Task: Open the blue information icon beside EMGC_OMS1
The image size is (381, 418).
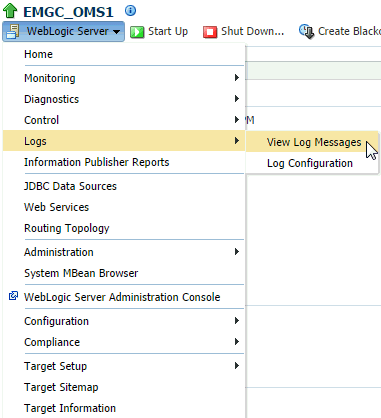Action: tap(130, 11)
